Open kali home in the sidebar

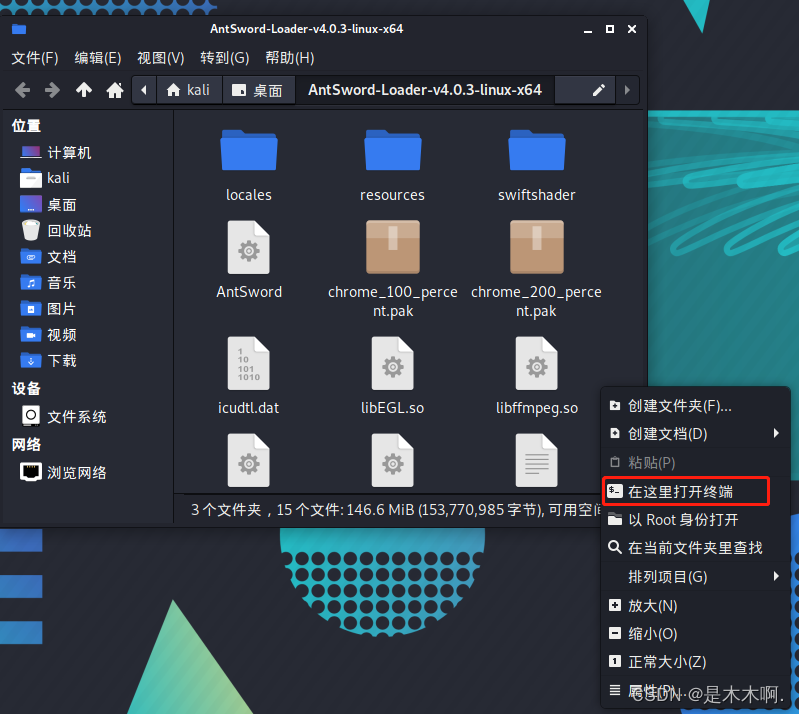(x=45, y=178)
